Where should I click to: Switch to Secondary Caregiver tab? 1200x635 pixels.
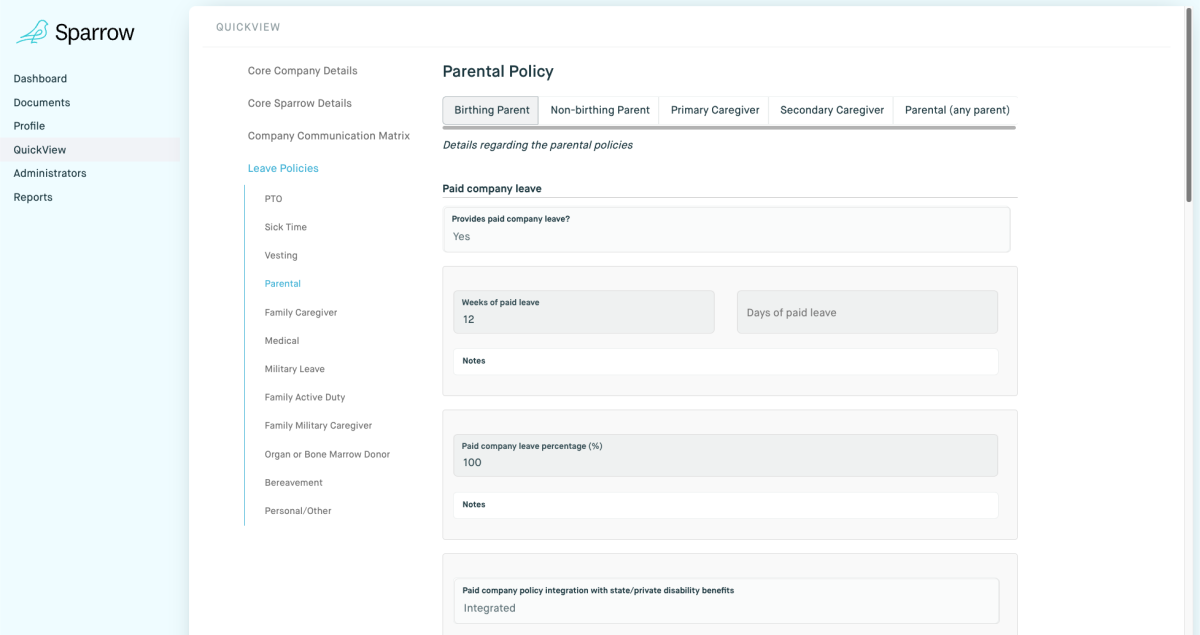pyautogui.click(x=832, y=111)
